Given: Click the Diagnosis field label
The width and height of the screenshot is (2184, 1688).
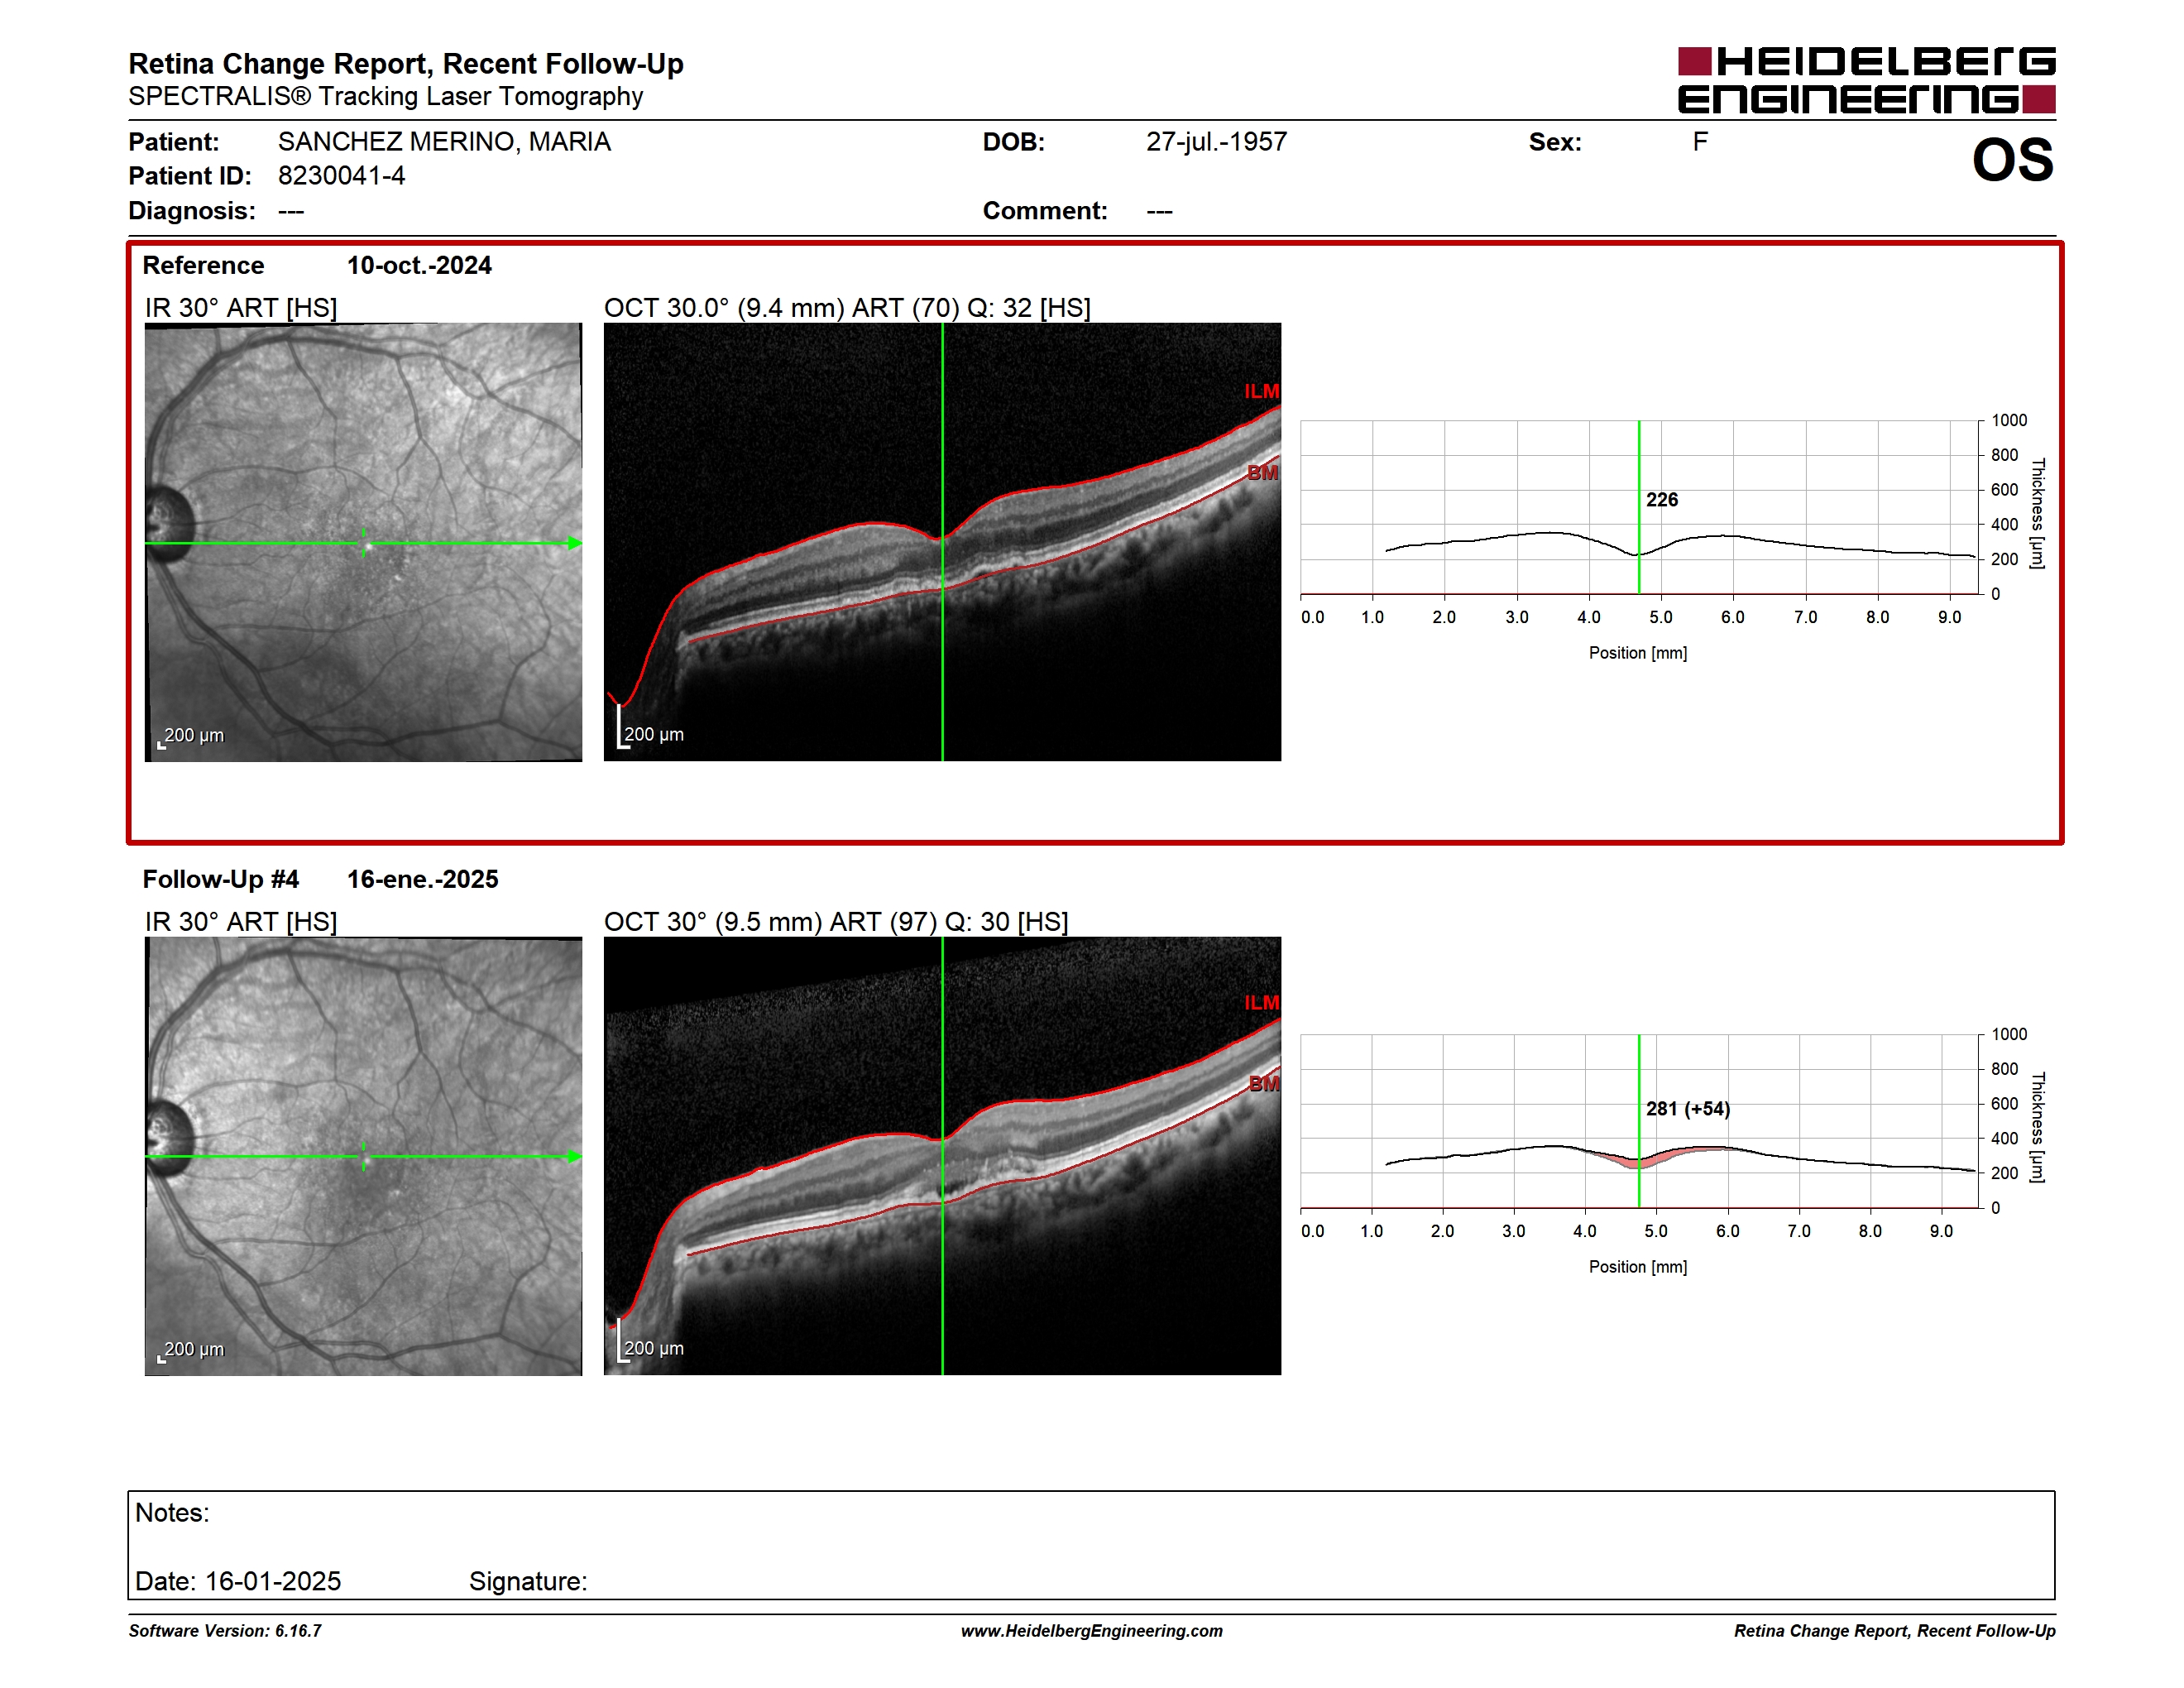Looking at the screenshot, I should point(192,211).
